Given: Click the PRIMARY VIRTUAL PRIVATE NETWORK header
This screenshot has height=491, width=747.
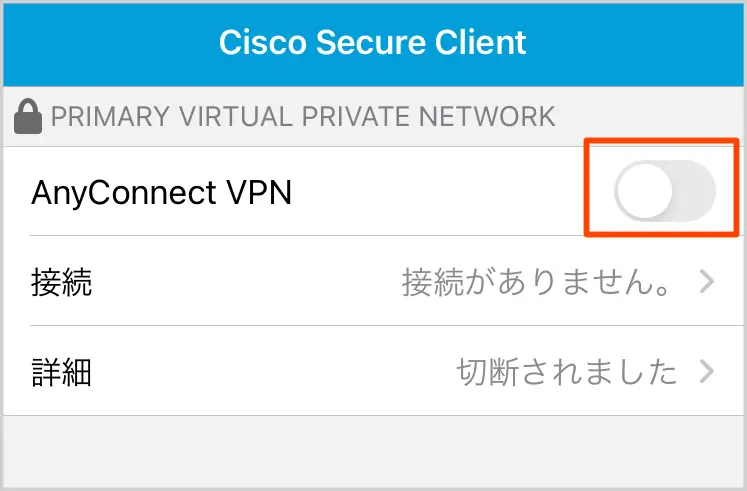Looking at the screenshot, I should point(302,117).
